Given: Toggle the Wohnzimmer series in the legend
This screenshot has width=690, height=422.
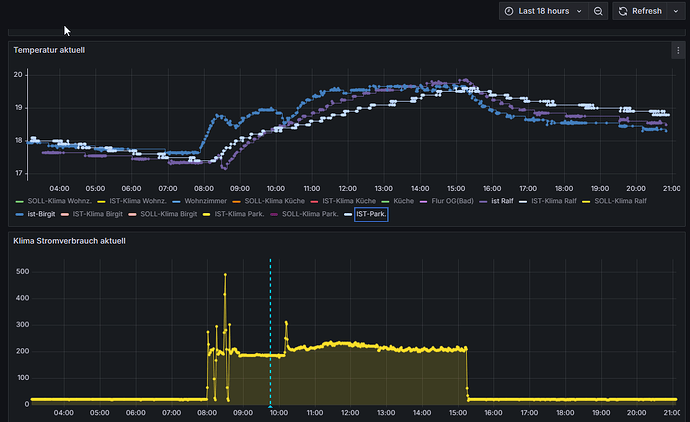Looking at the screenshot, I should [208, 201].
